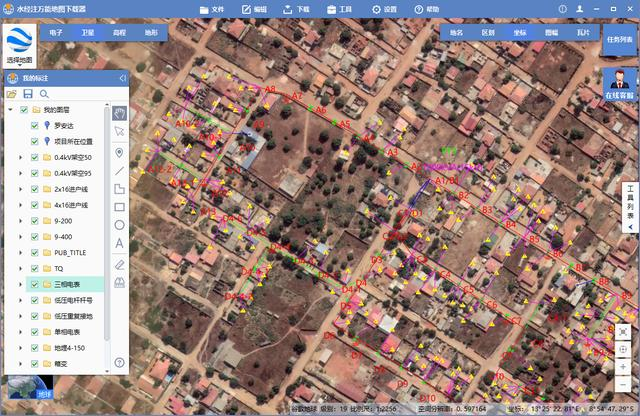Open the annotation panel help question mark

pyautogui.click(x=119, y=363)
